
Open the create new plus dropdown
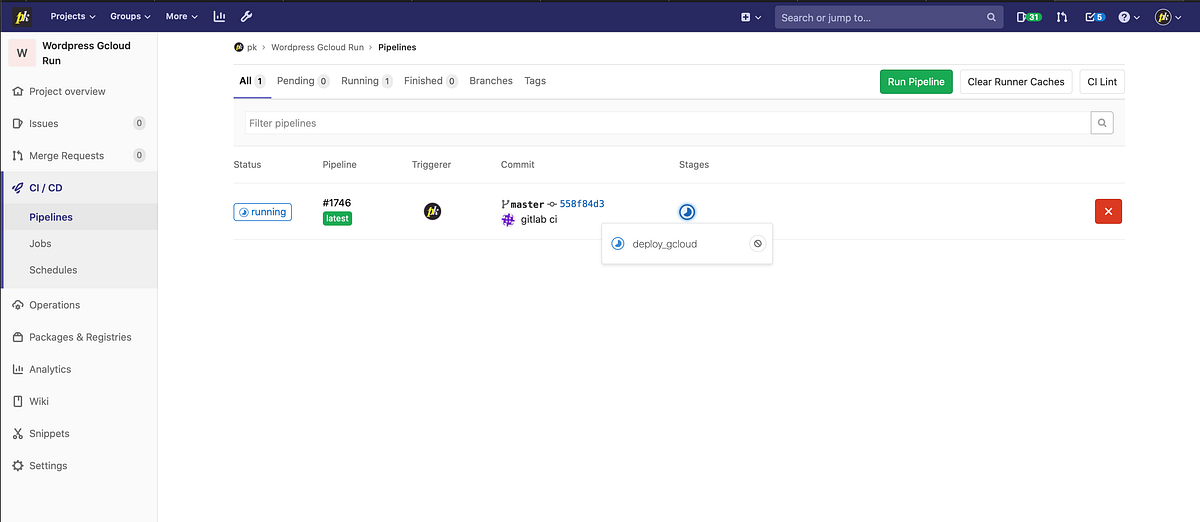751,17
